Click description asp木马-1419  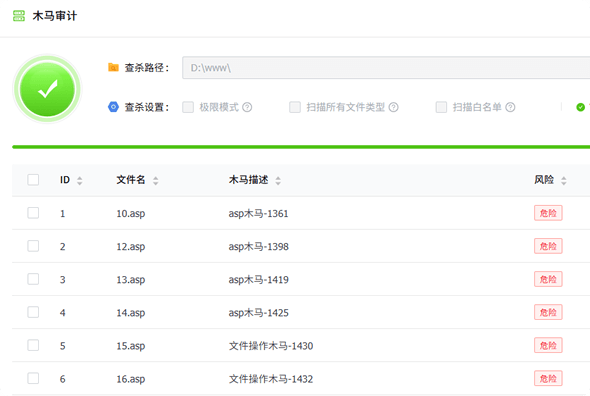[x=259, y=280]
